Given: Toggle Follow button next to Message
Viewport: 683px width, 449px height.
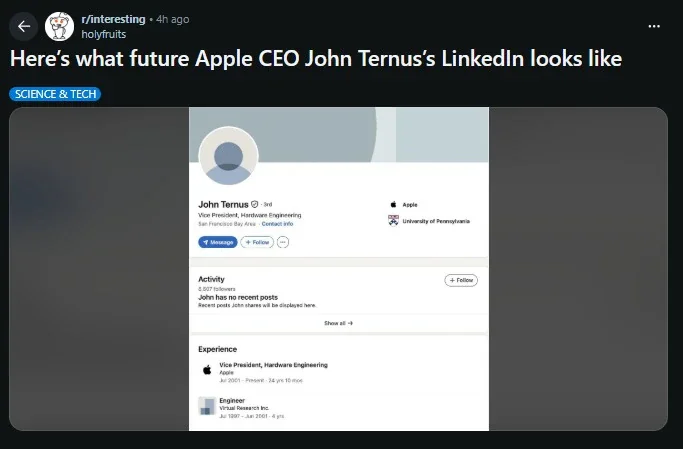Looking at the screenshot, I should (257, 242).
